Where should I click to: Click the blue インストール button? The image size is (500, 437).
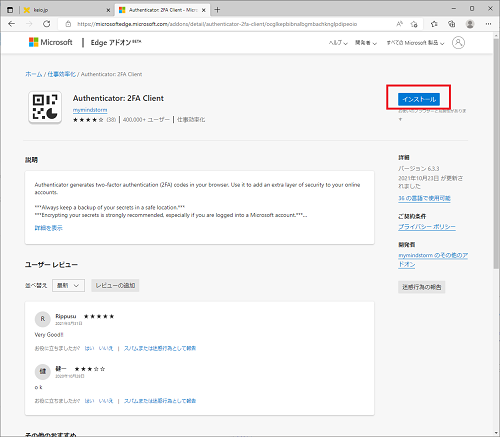419,99
